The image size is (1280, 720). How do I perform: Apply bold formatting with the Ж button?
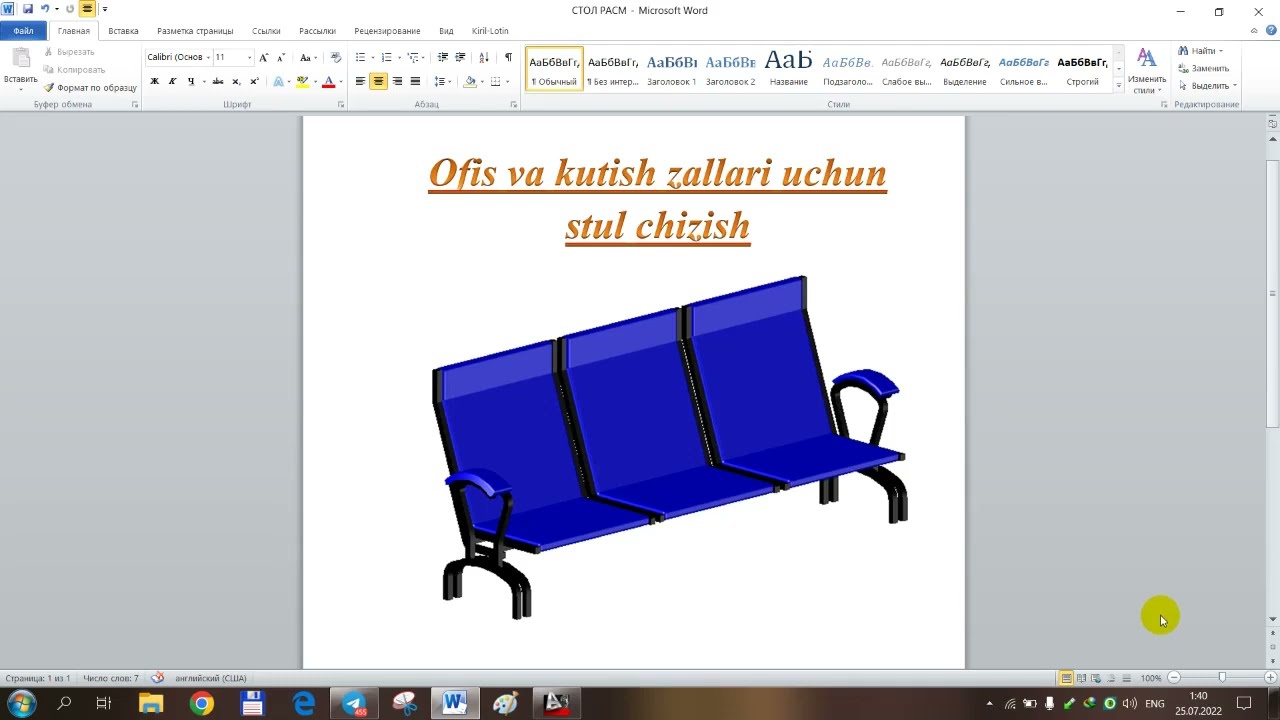click(154, 82)
